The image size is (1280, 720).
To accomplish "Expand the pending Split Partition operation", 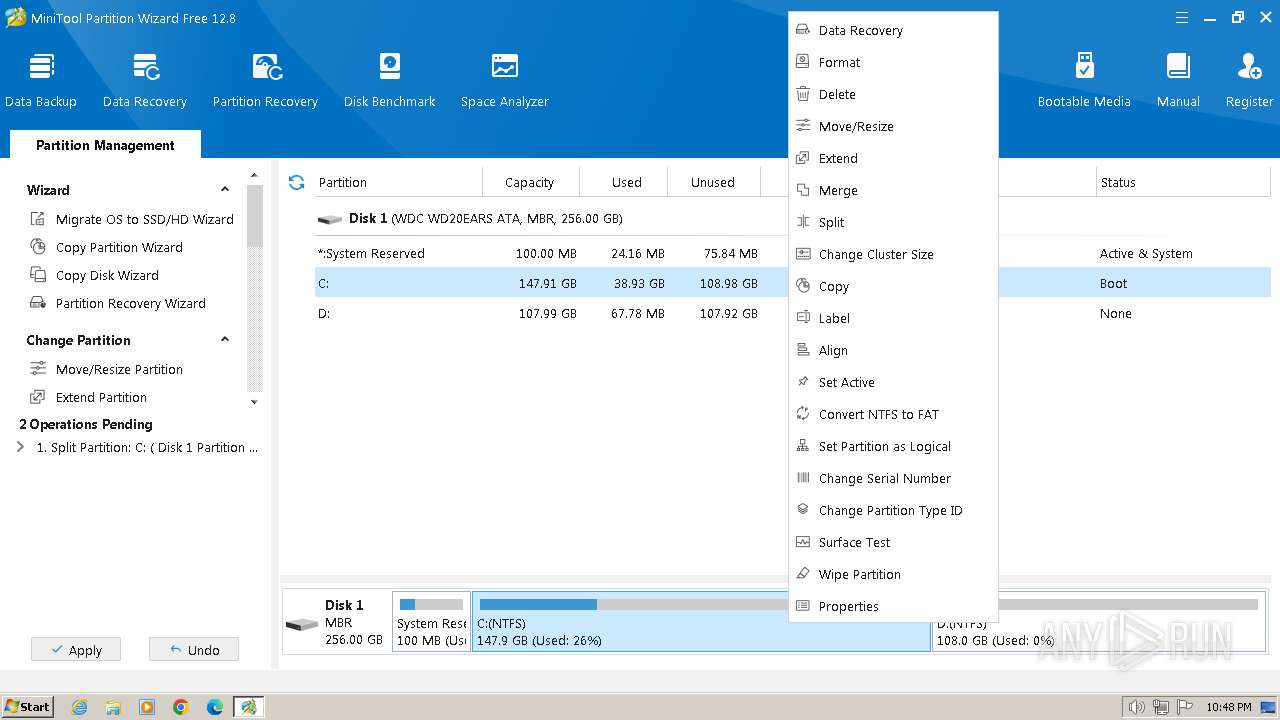I will coord(21,447).
